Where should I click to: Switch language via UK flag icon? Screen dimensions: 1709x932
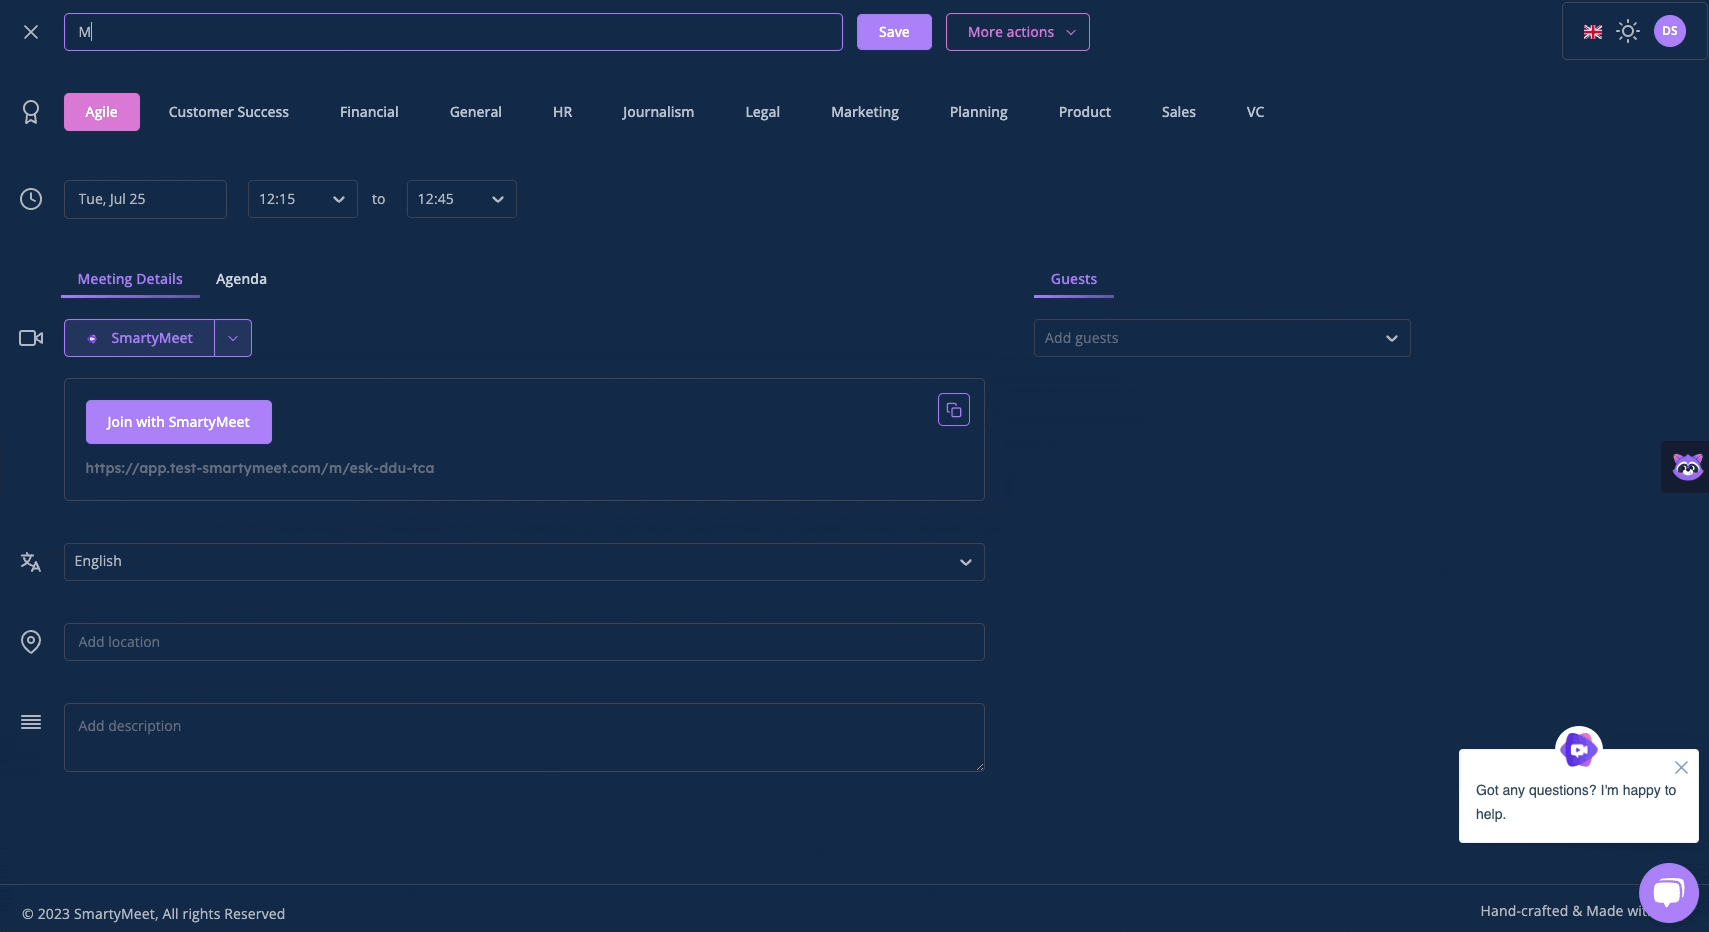[x=1593, y=32]
